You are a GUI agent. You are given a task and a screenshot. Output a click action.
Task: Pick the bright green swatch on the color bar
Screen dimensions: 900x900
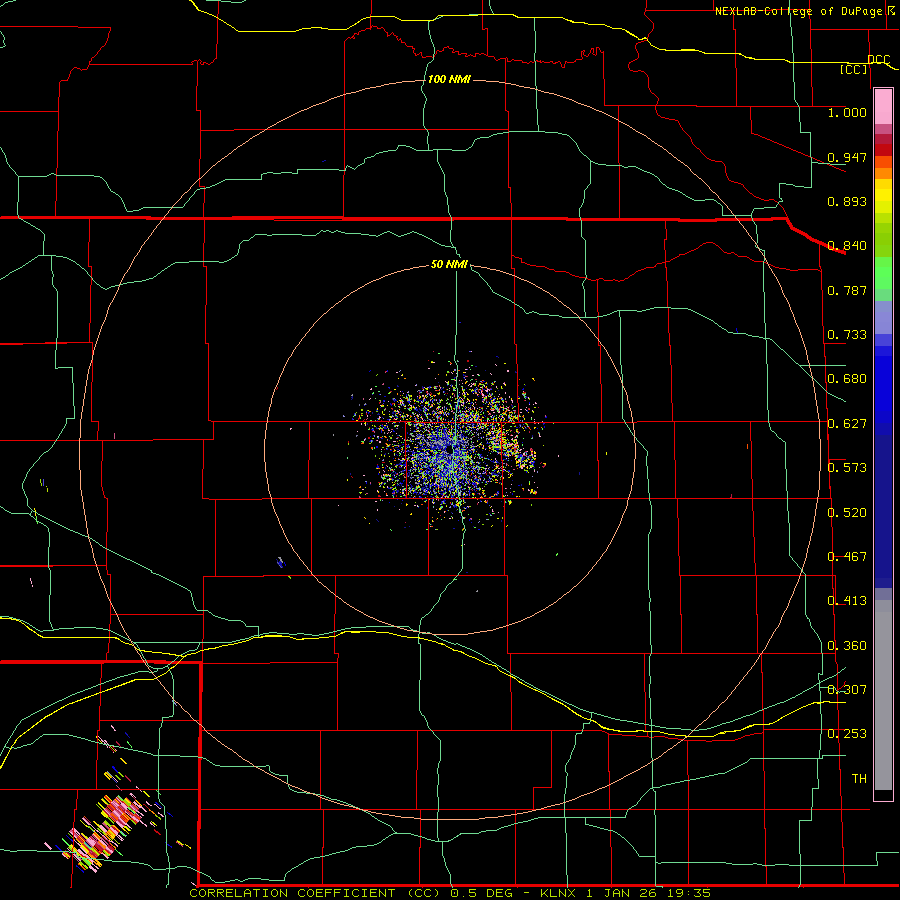(x=883, y=273)
